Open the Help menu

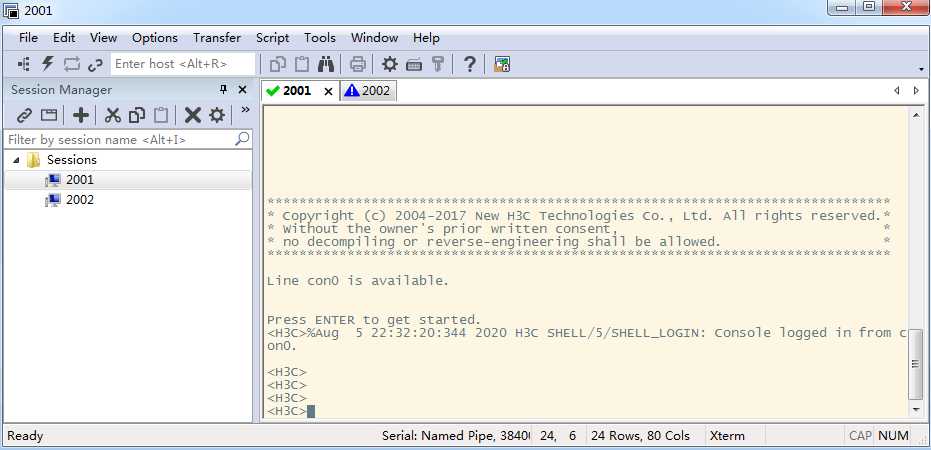pos(426,37)
